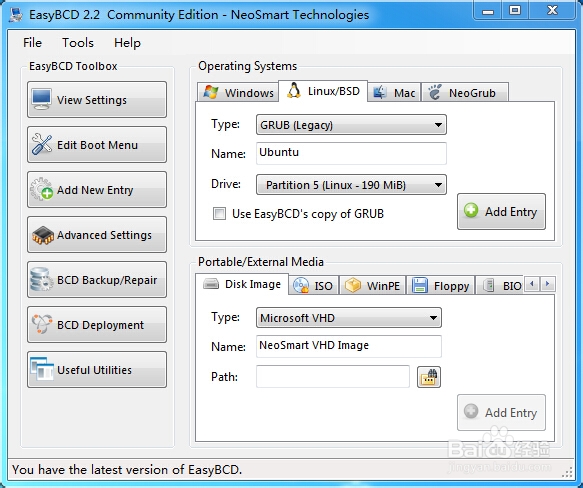The height and width of the screenshot is (488, 583).
Task: Open the Tools menu
Action: point(78,43)
